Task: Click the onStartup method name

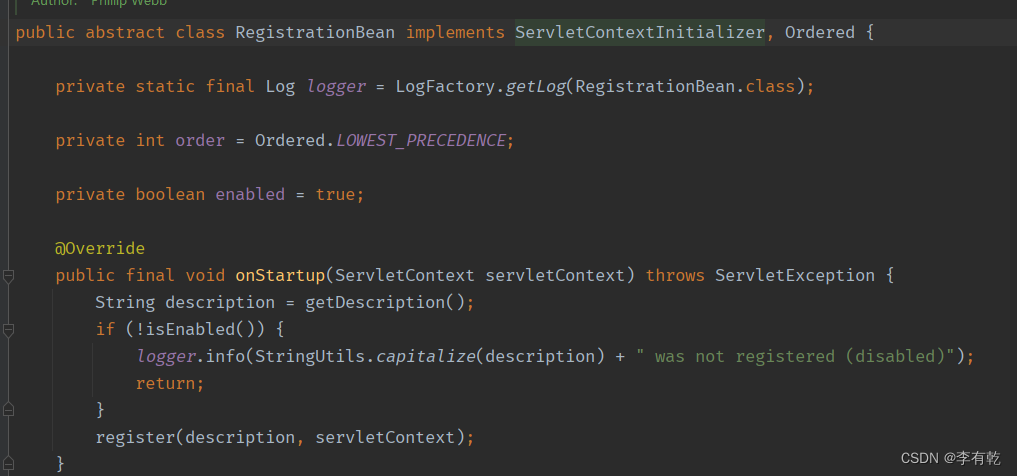Action: (x=280, y=276)
